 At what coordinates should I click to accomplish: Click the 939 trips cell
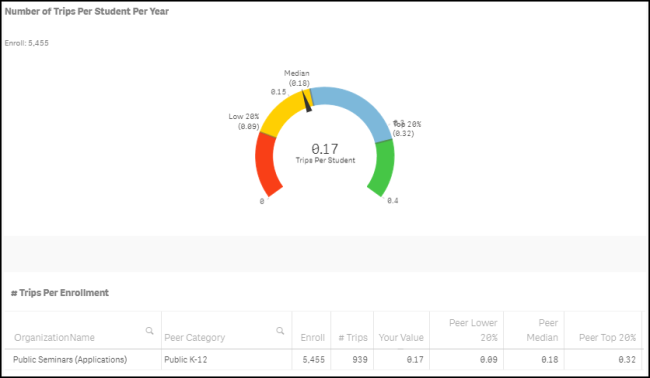click(360, 359)
